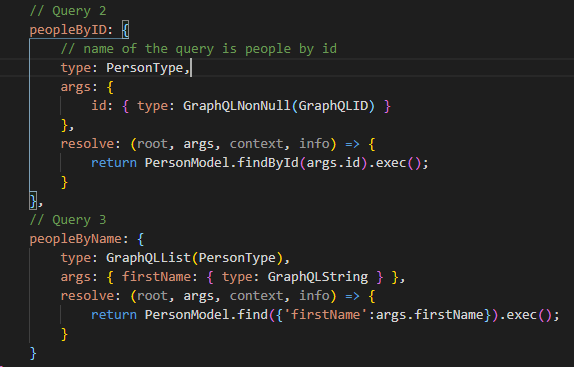Image resolution: width=574 pixels, height=367 pixels.
Task: Click the return keyword before PersonModel.findById
Action: [x=114, y=163]
